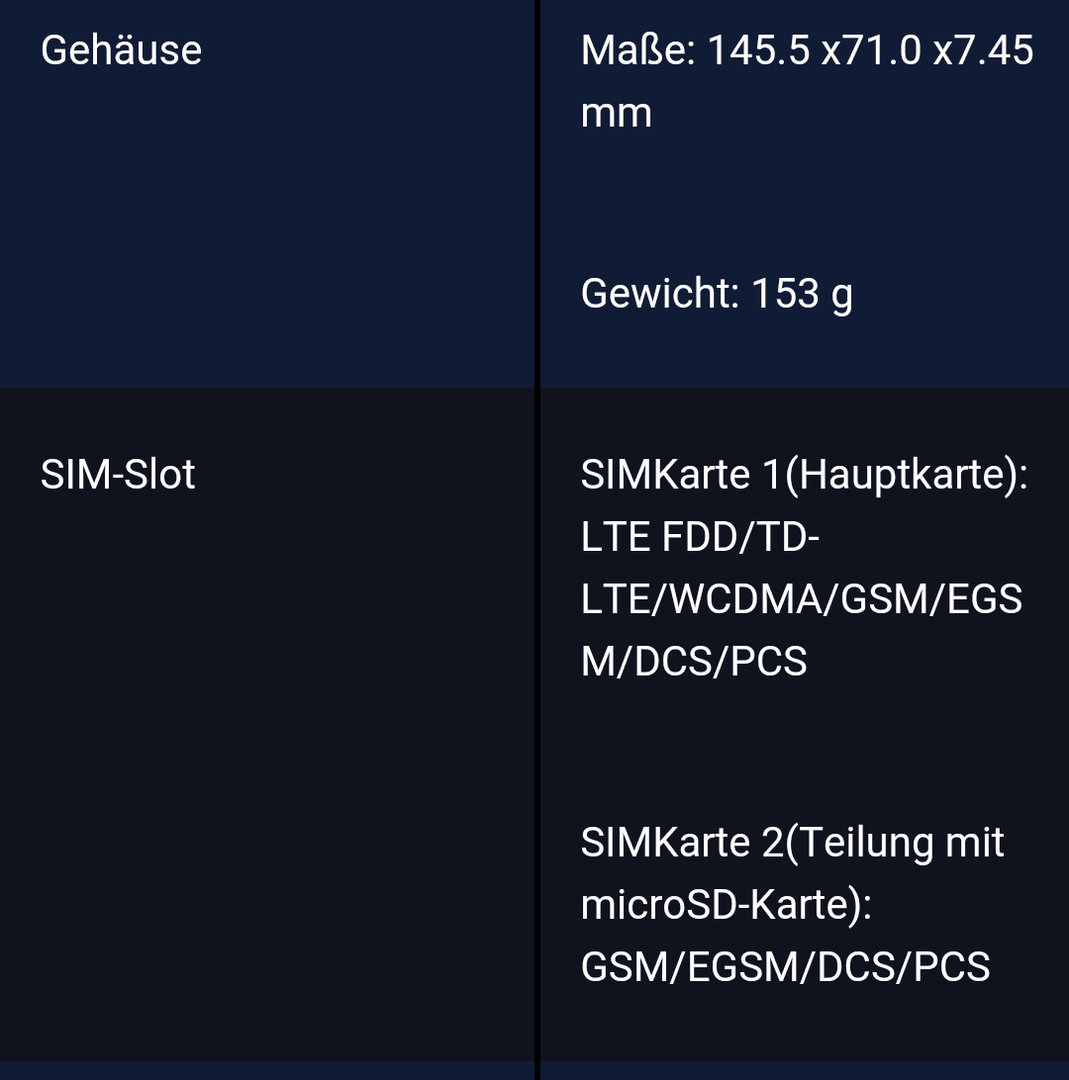Click the 153 weight number
The height and width of the screenshot is (1080, 1069).
coord(785,293)
